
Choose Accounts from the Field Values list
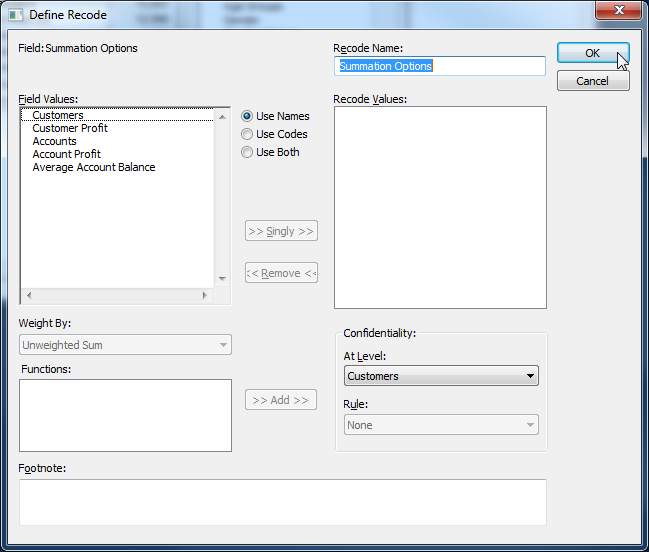pos(54,141)
